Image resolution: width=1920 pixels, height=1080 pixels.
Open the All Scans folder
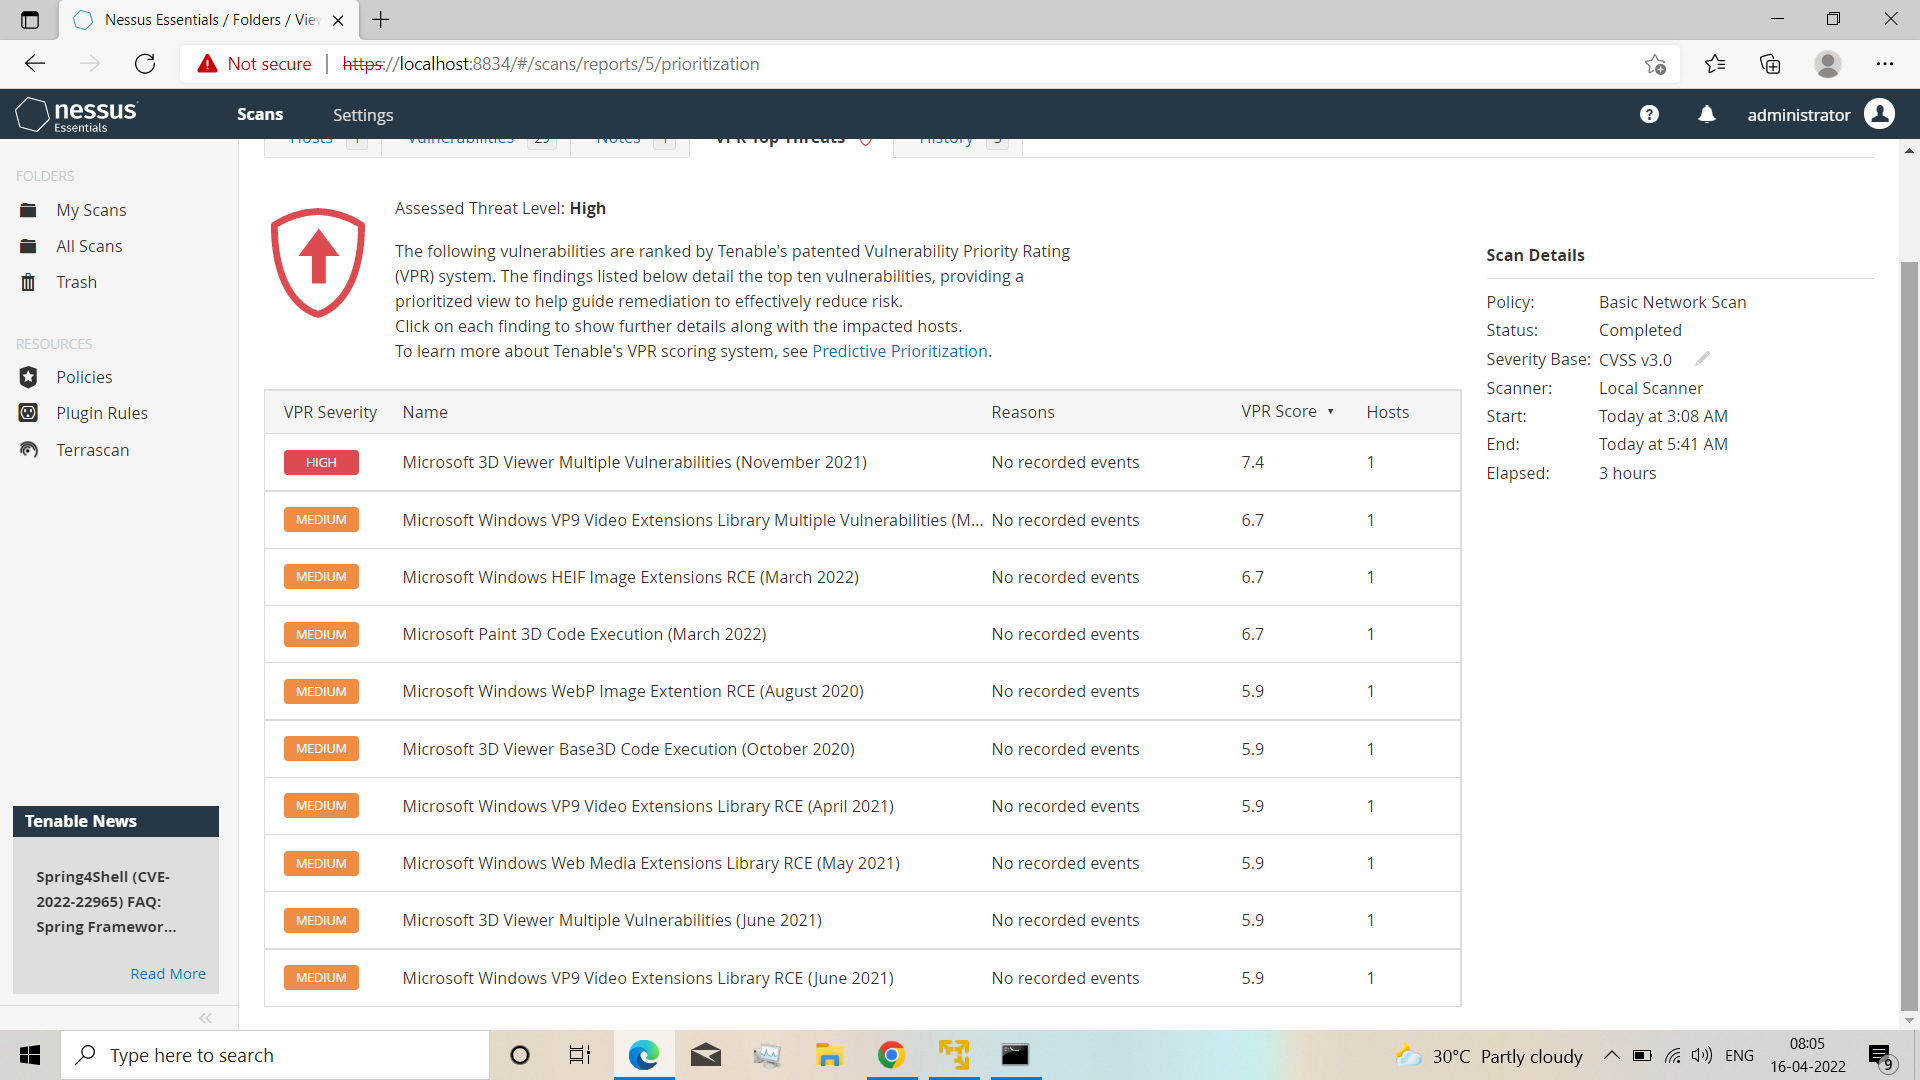[x=89, y=246]
